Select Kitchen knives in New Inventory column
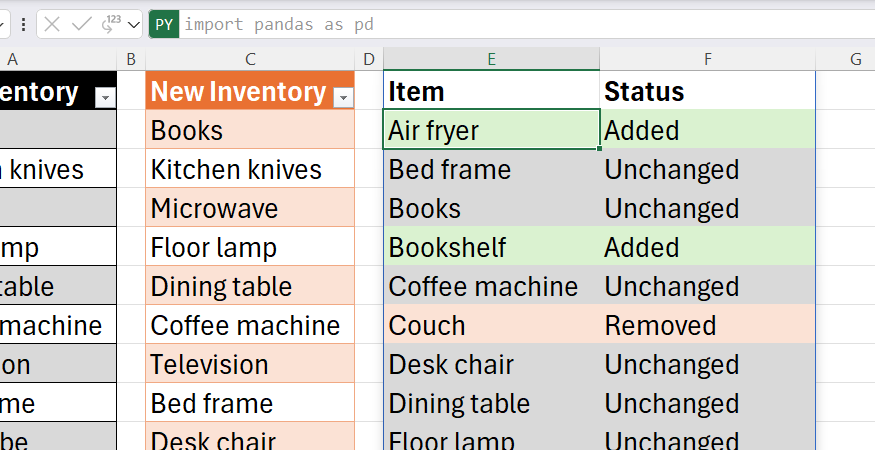Viewport: 875px width, 450px height. click(250, 169)
